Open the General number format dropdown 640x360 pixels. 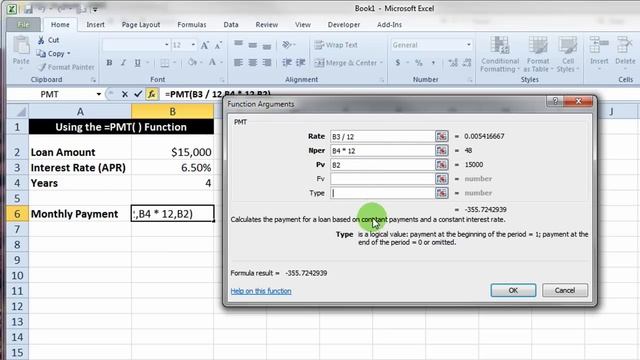(x=469, y=45)
